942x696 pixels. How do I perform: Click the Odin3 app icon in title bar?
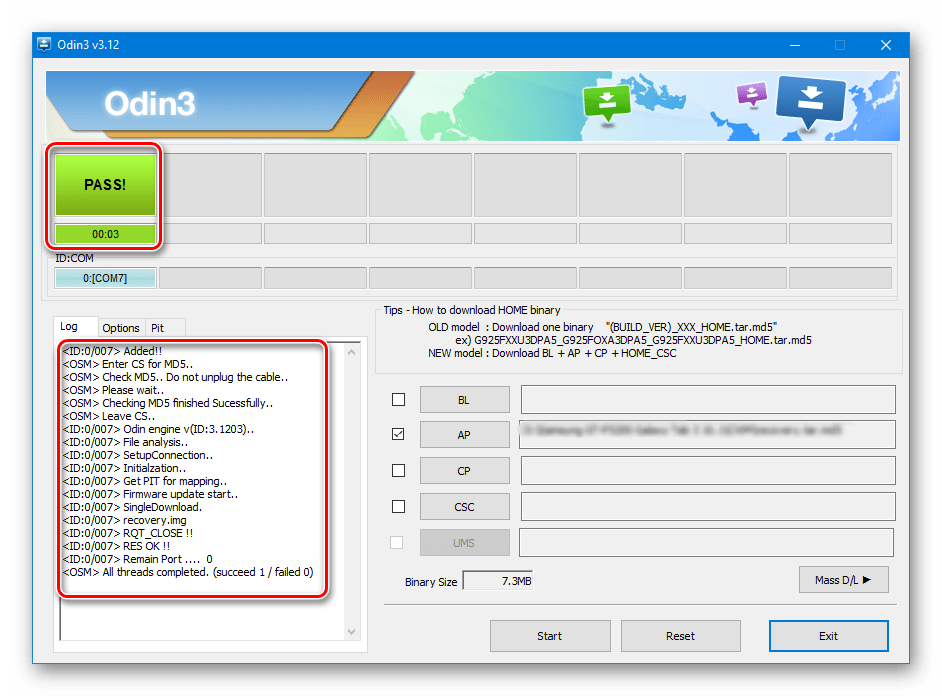coord(44,44)
